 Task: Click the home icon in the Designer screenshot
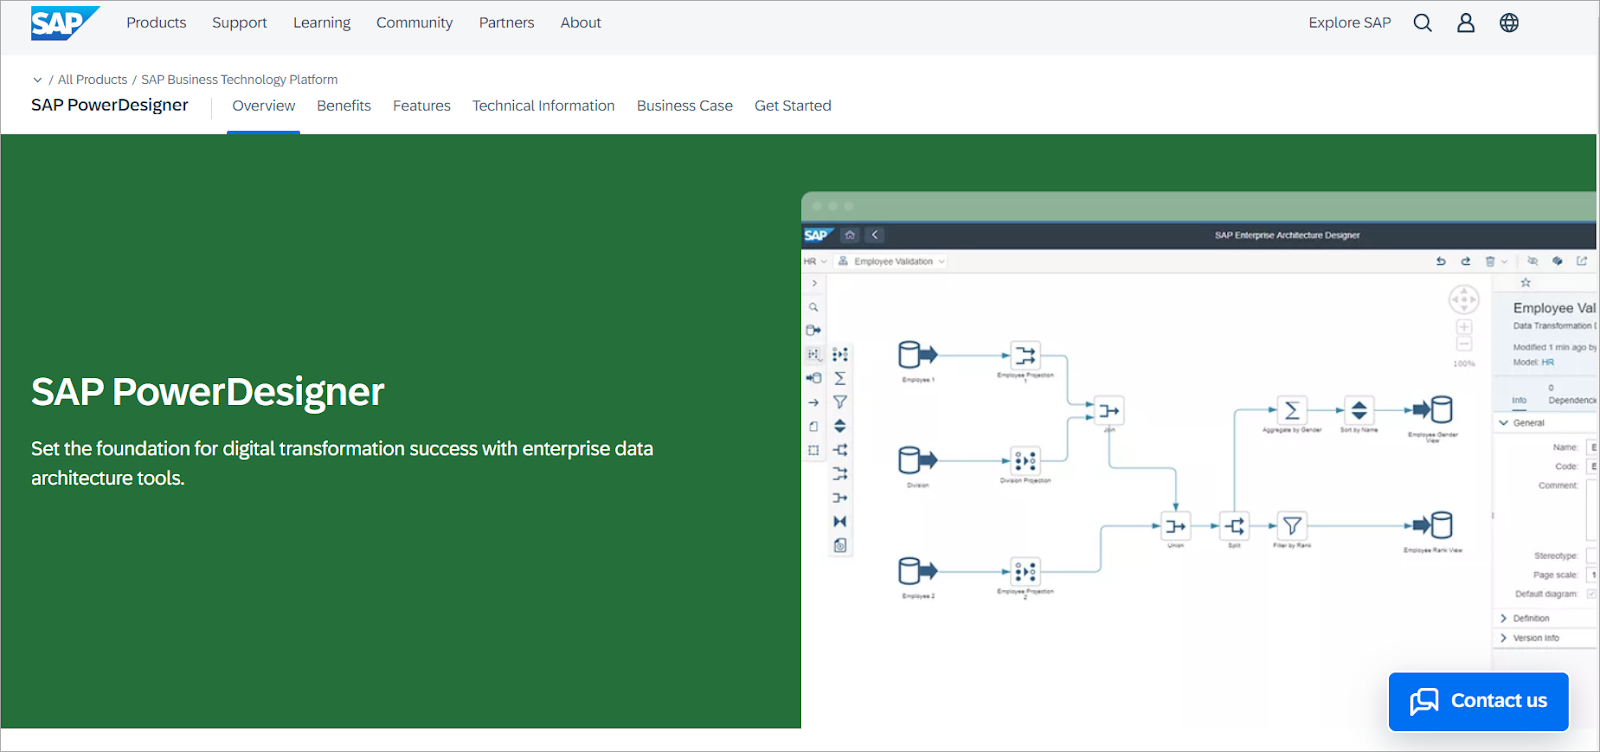(x=850, y=235)
